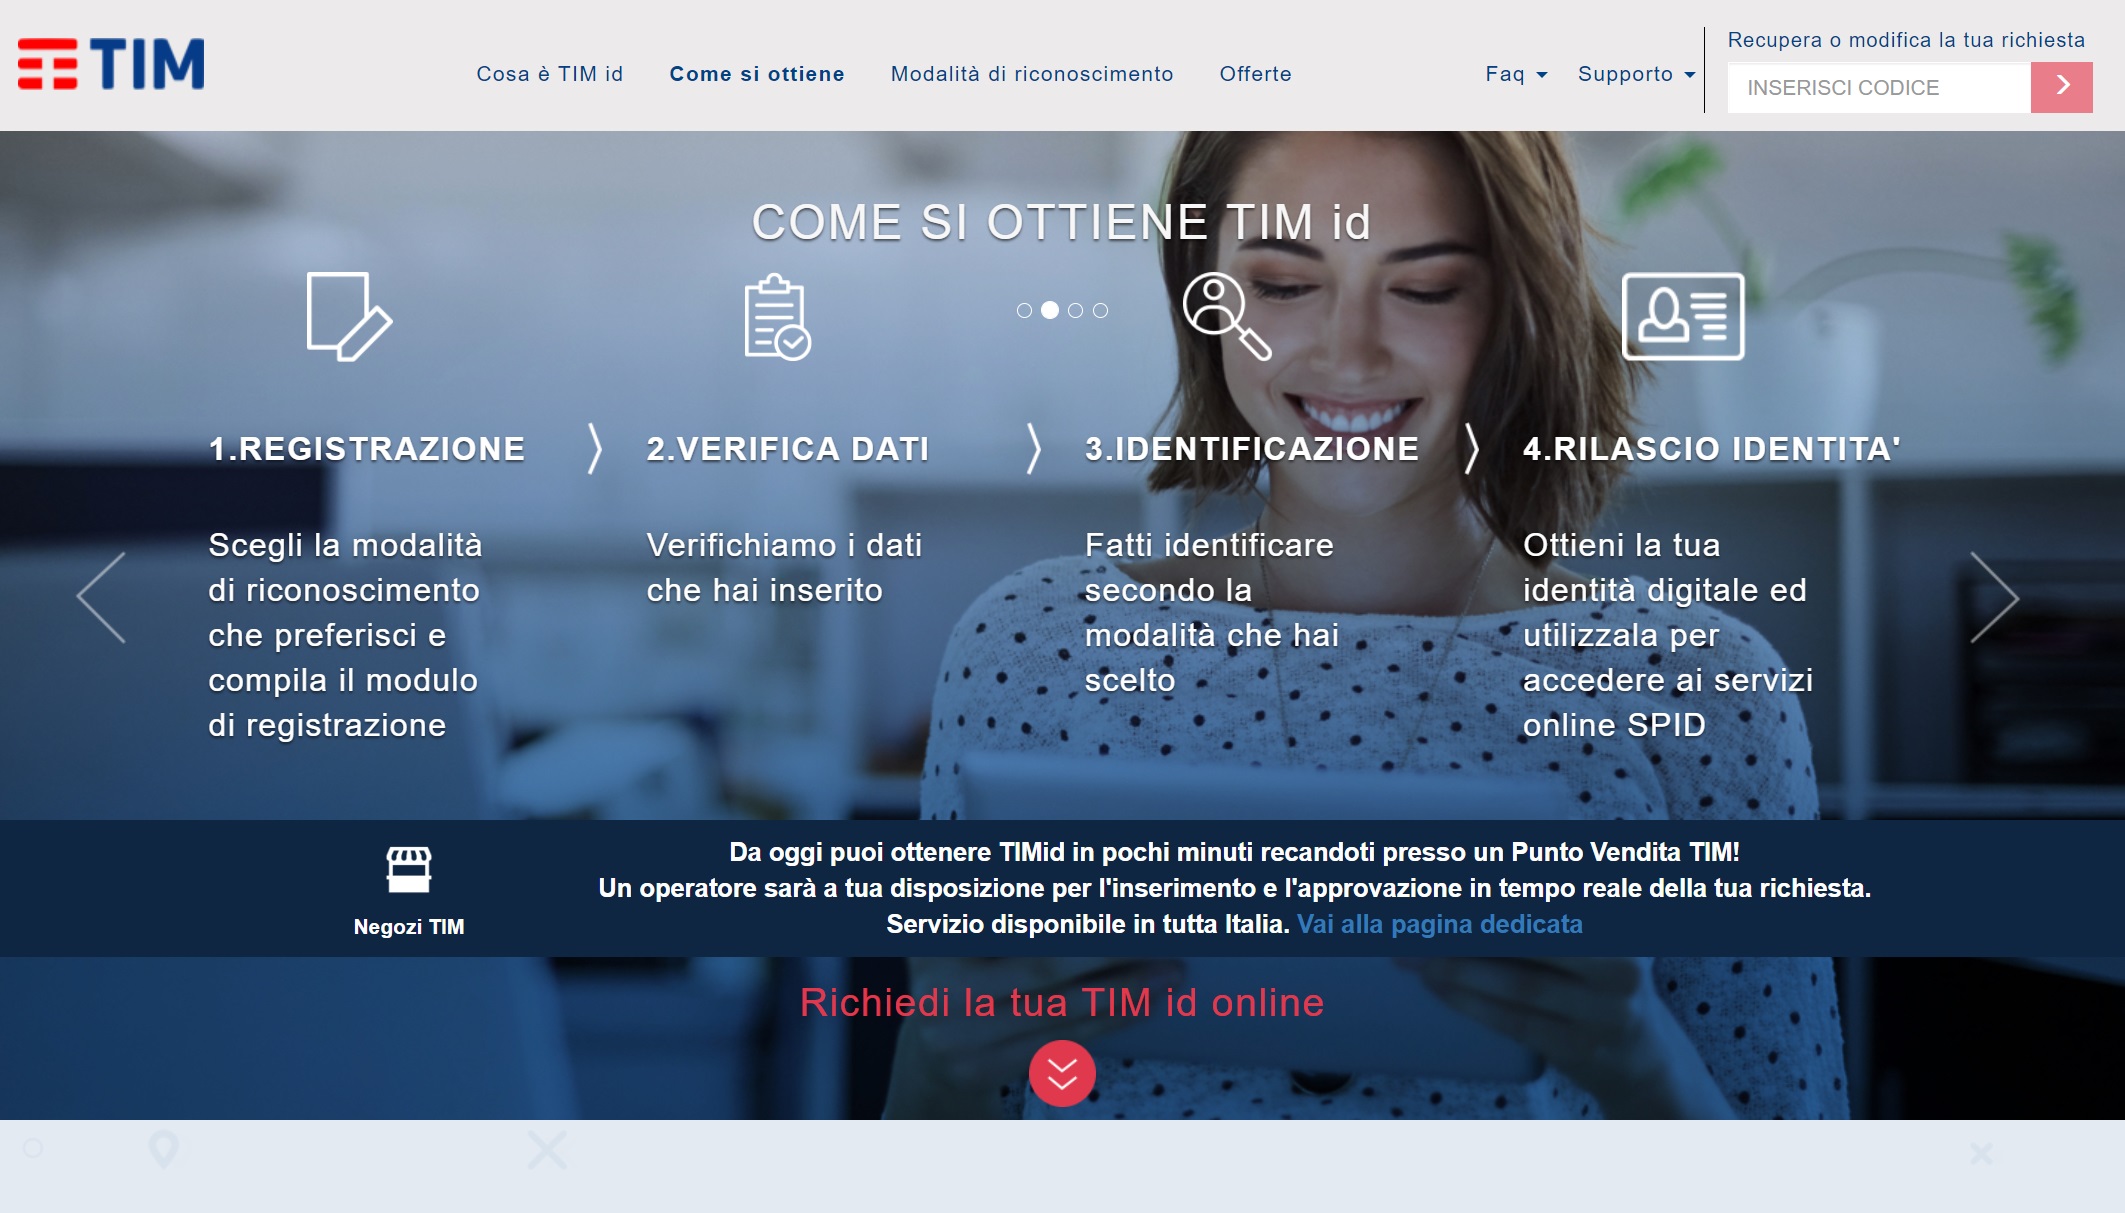The image size is (2125, 1213).
Task: Select the first carousel dot
Action: tap(1024, 311)
